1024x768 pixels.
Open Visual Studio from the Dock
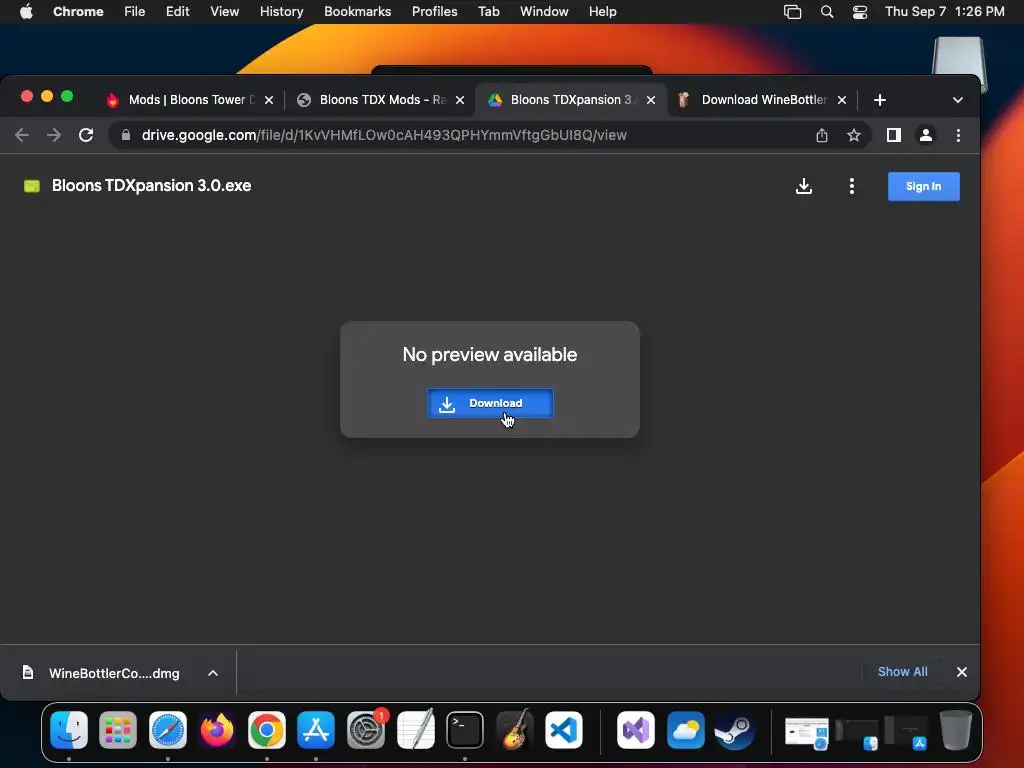635,729
